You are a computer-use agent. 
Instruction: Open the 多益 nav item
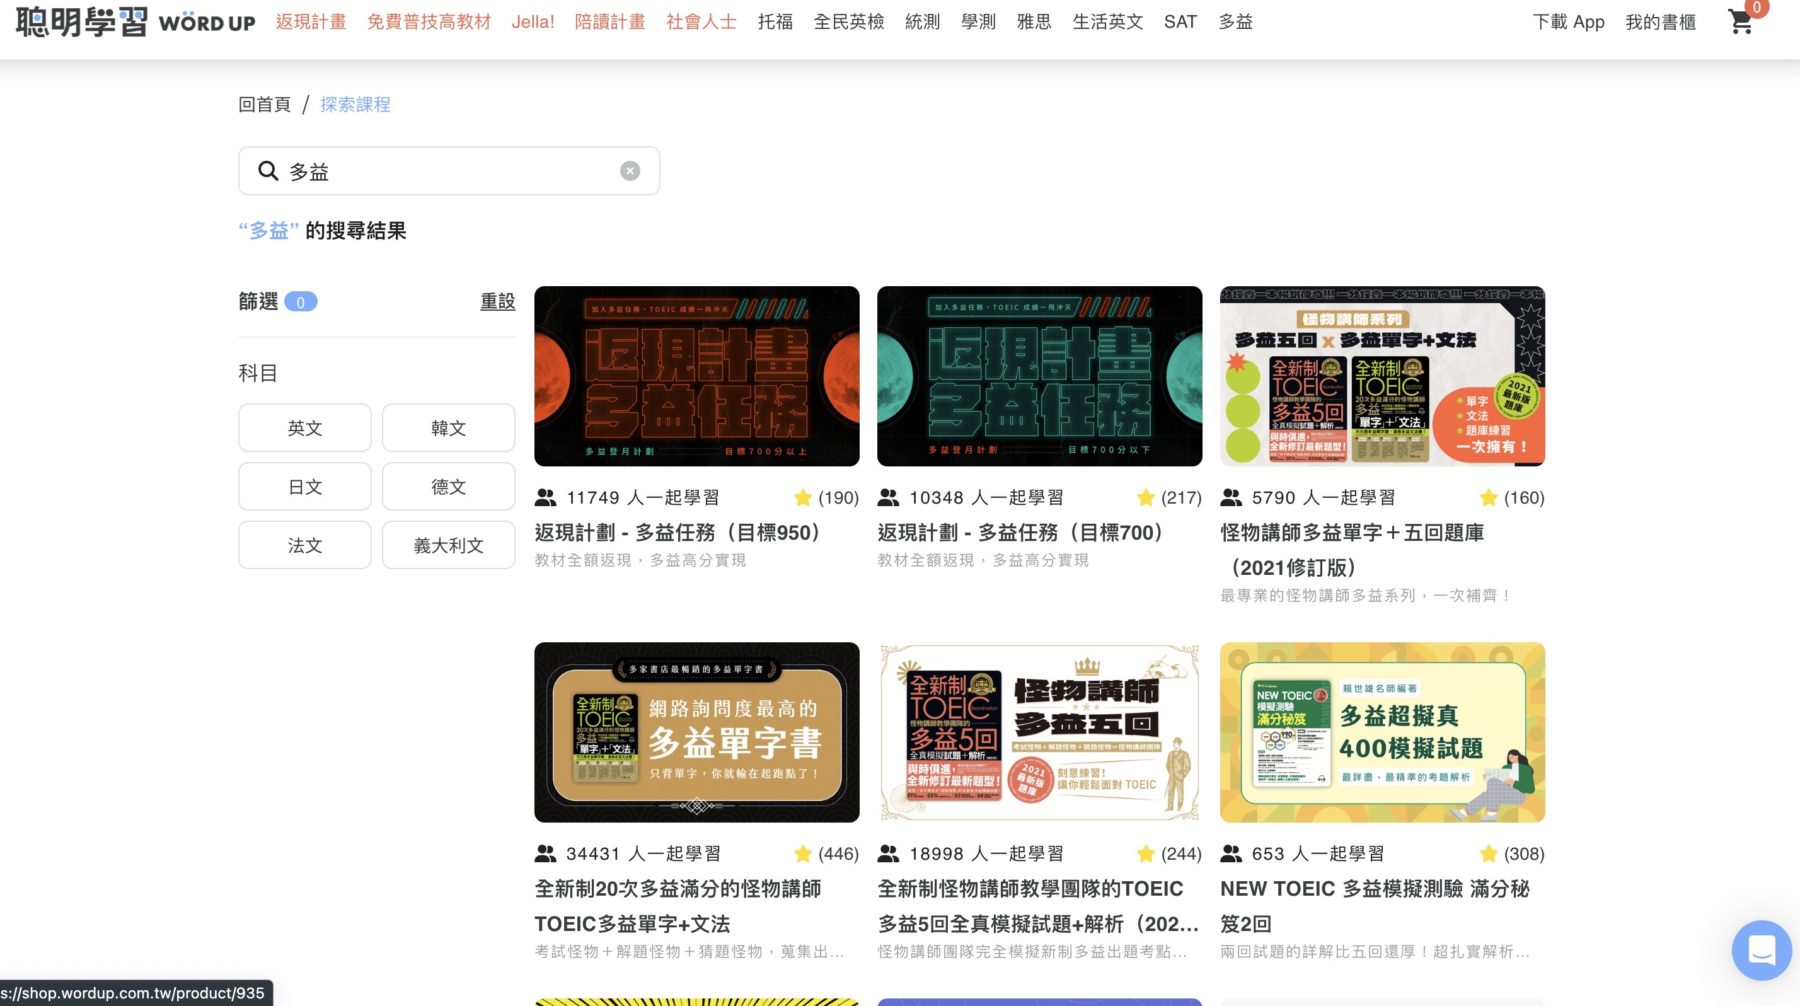[1236, 22]
